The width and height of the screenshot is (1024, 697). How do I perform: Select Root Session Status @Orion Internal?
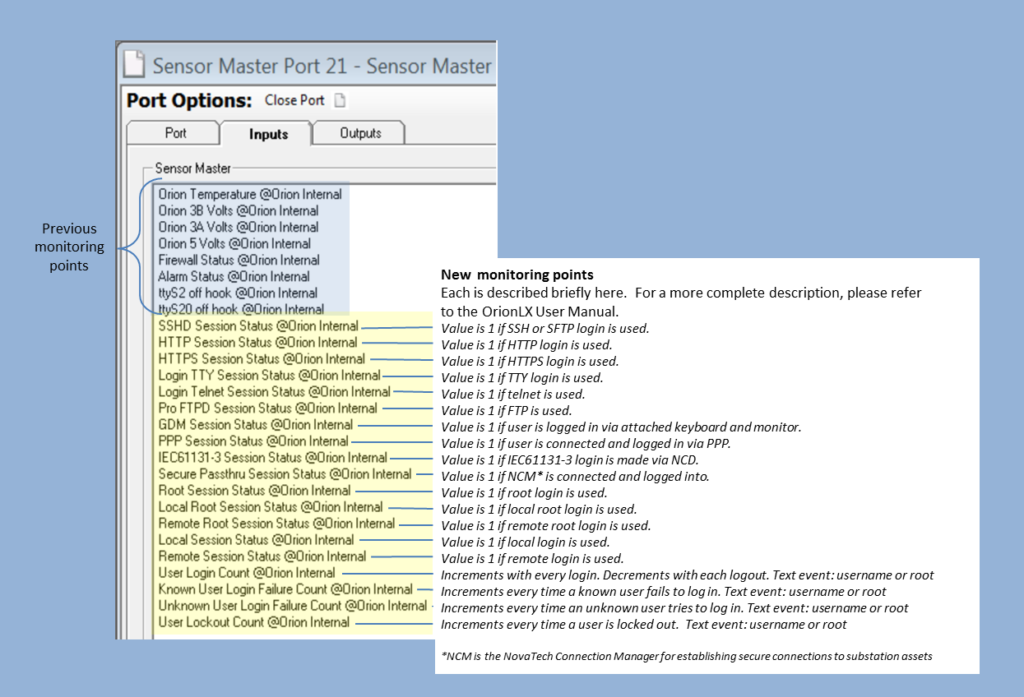pos(254,491)
